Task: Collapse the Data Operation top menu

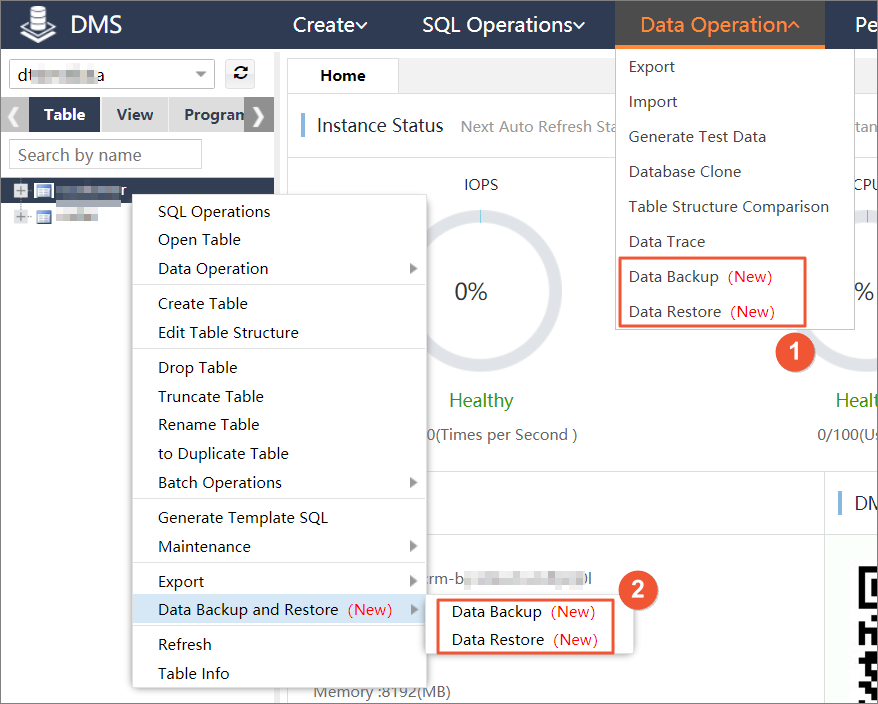Action: (x=720, y=25)
